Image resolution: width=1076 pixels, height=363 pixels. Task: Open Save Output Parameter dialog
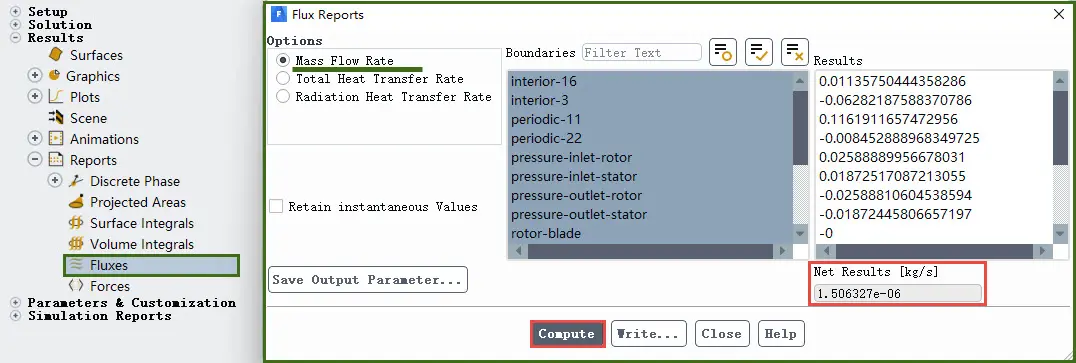pyautogui.click(x=368, y=280)
